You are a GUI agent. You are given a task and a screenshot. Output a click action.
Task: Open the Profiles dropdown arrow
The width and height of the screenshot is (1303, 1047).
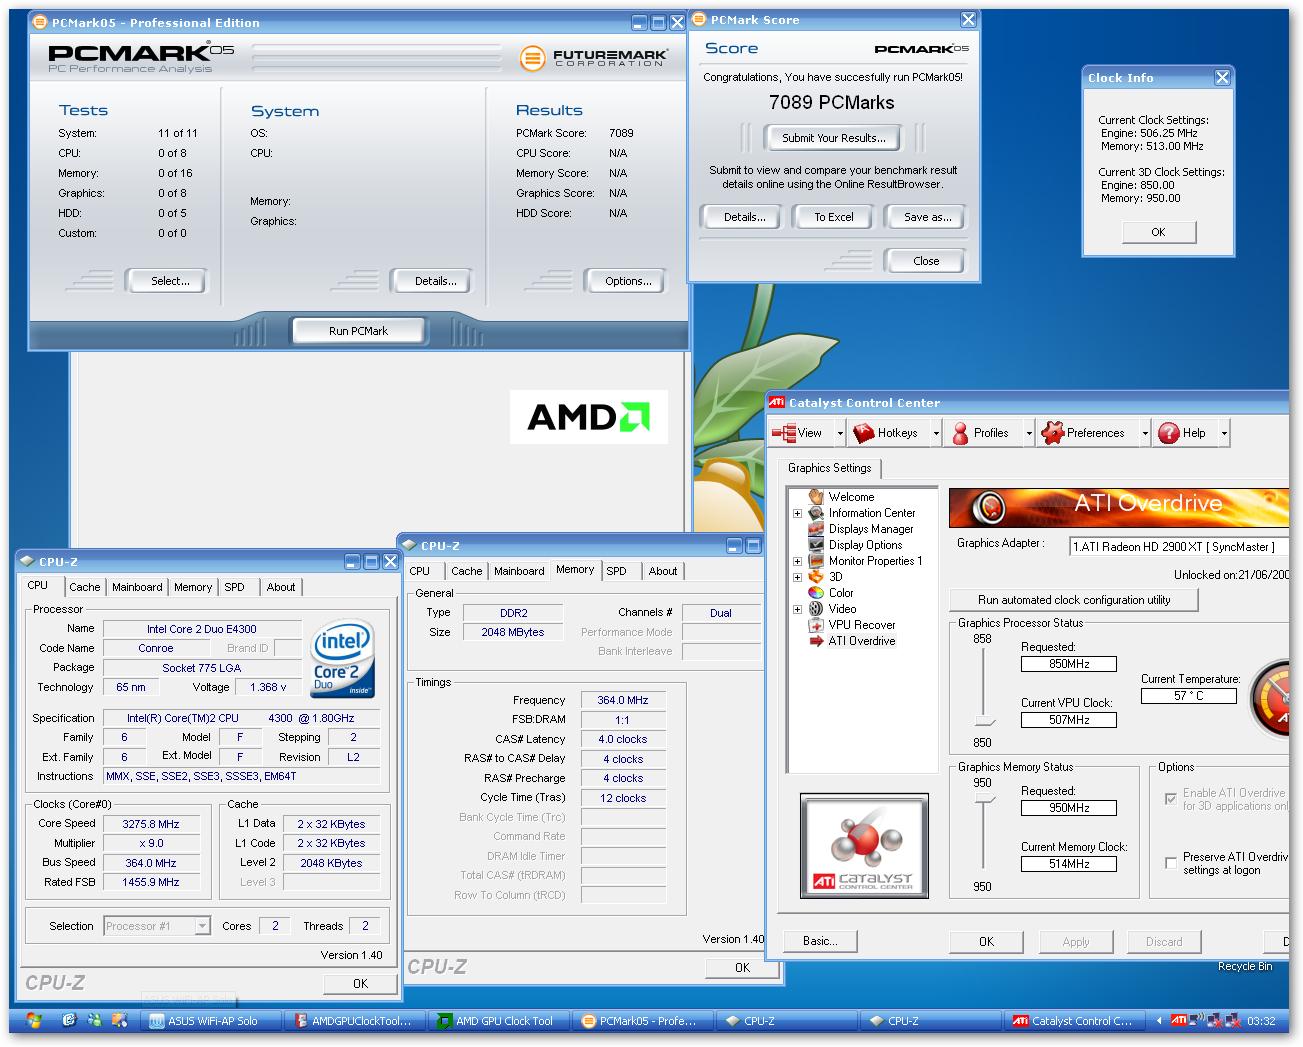click(1028, 433)
